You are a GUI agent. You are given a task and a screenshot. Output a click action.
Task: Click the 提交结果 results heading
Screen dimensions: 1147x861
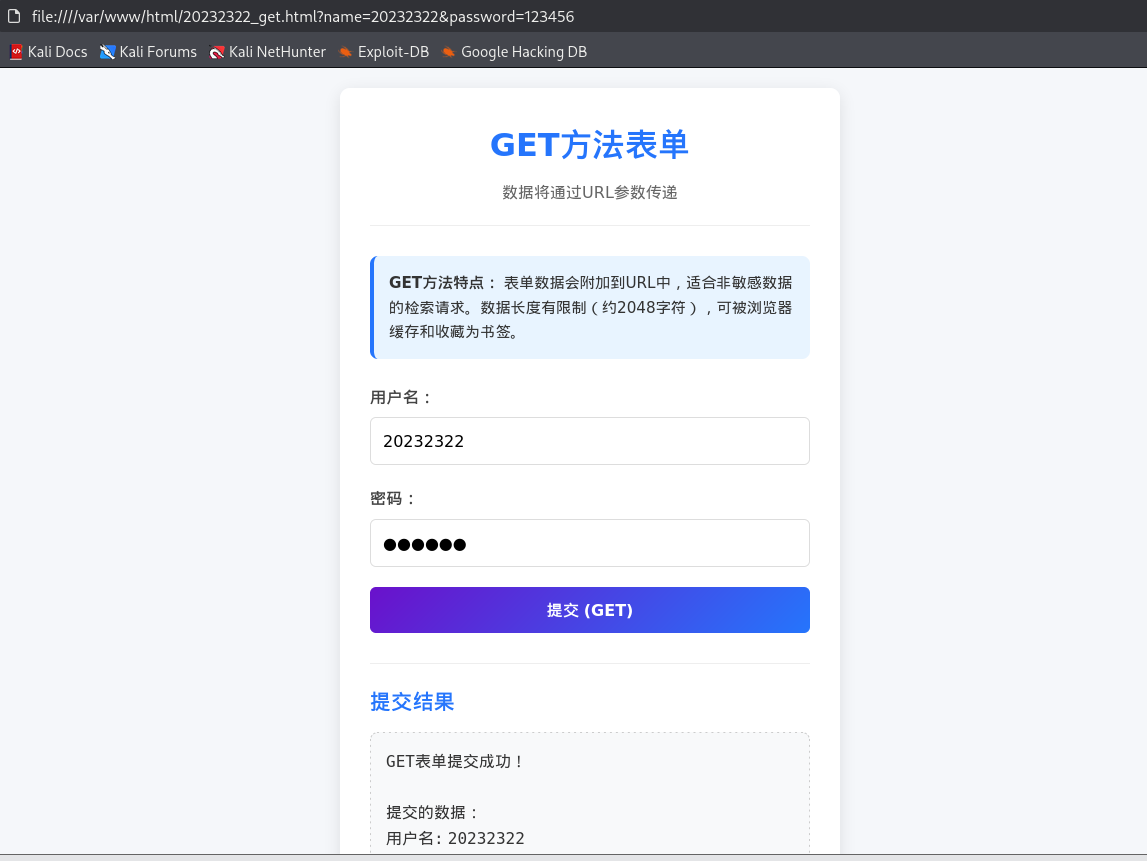pos(412,701)
